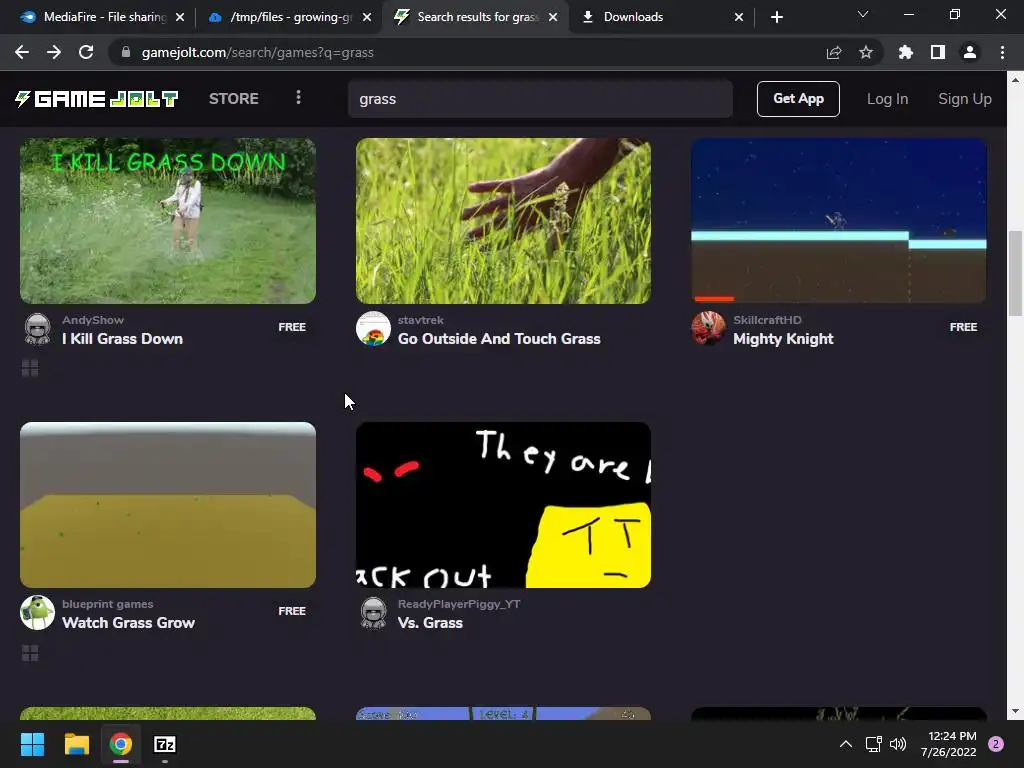Click Windows platform icon under I Kill Grass Down
Viewport: 1024px width, 768px height.
click(x=30, y=368)
